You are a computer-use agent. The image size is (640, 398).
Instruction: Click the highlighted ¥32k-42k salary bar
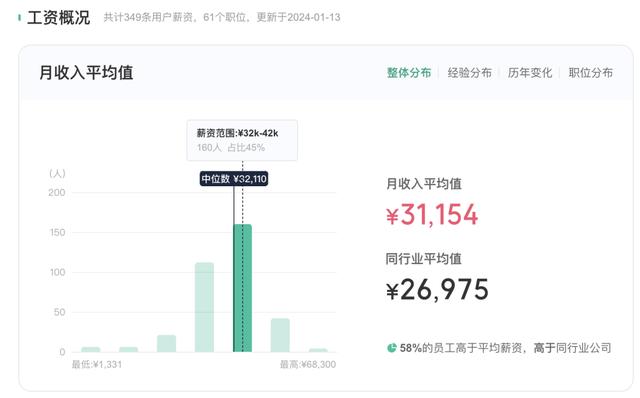click(x=242, y=288)
